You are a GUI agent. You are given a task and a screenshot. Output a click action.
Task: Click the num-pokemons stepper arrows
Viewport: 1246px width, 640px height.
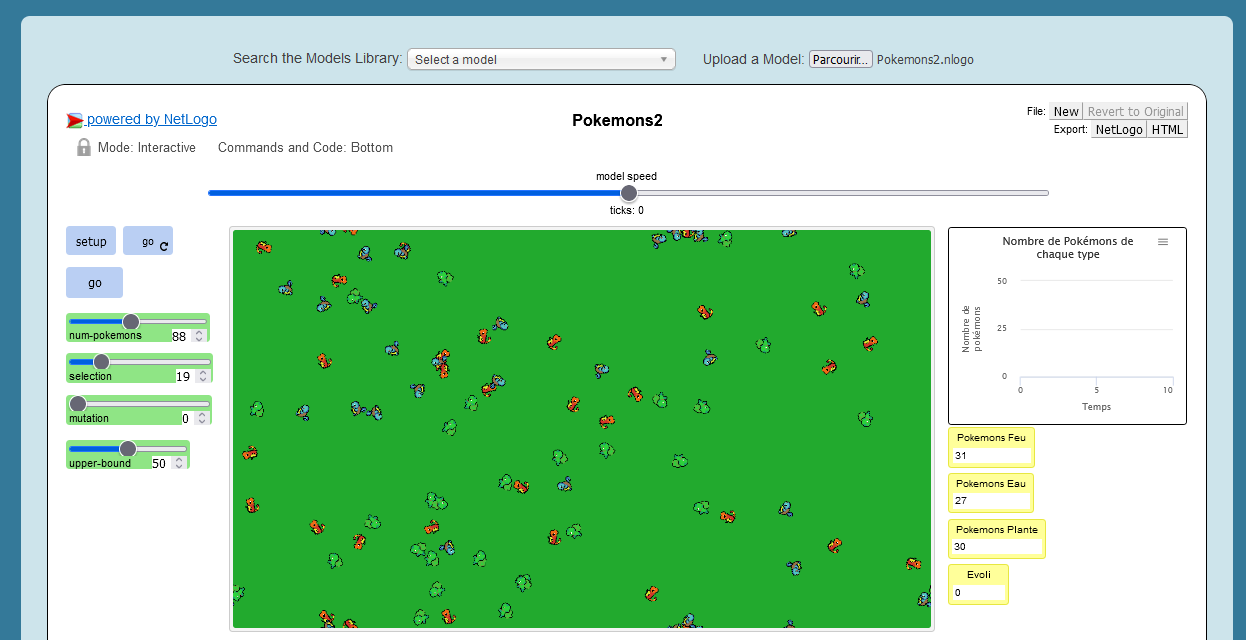[200, 336]
